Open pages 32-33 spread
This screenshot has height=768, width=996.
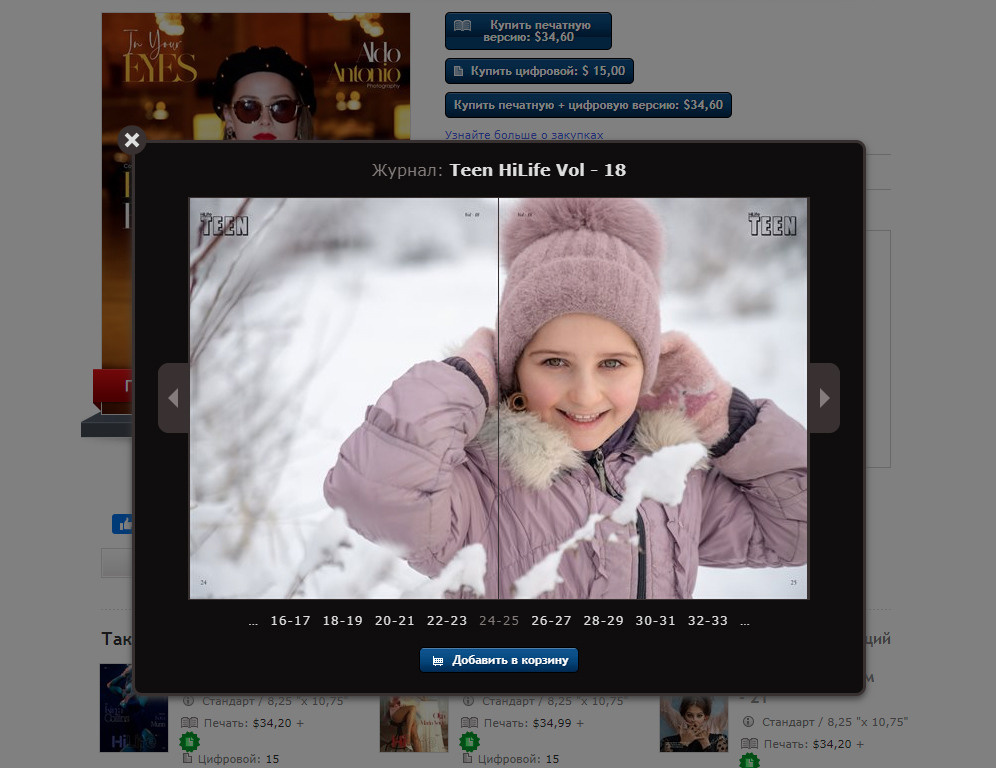click(707, 621)
